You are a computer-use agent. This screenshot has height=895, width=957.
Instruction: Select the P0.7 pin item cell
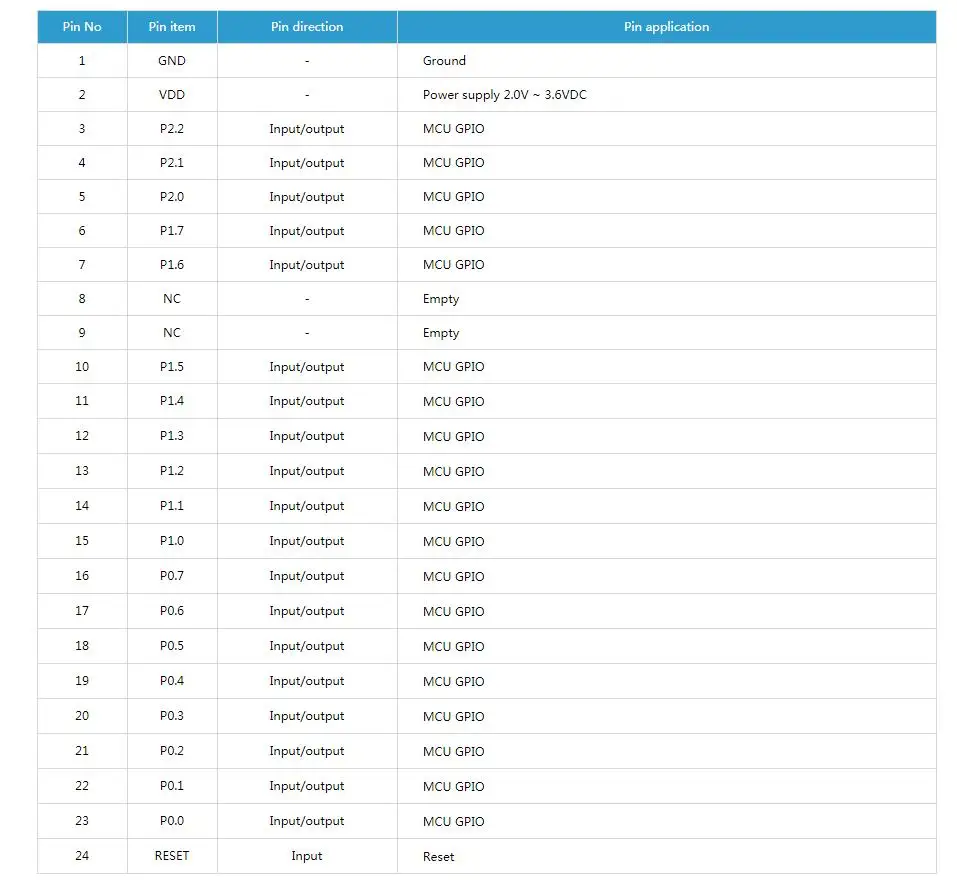point(172,576)
